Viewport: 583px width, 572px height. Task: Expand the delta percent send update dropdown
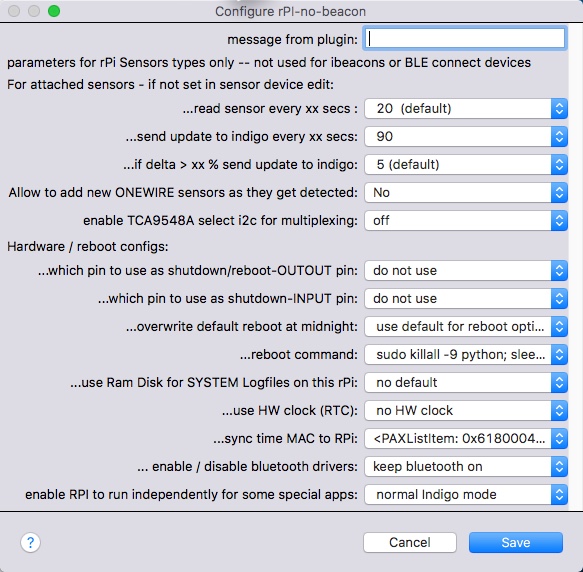pos(466,164)
